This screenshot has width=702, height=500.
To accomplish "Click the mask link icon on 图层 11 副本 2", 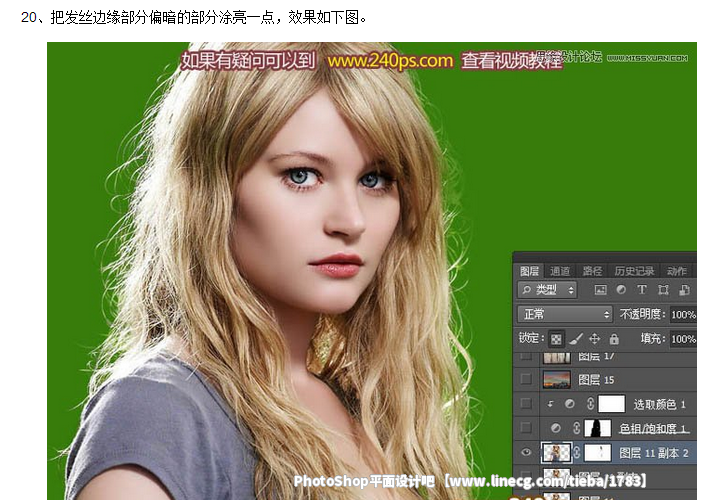I will click(577, 453).
